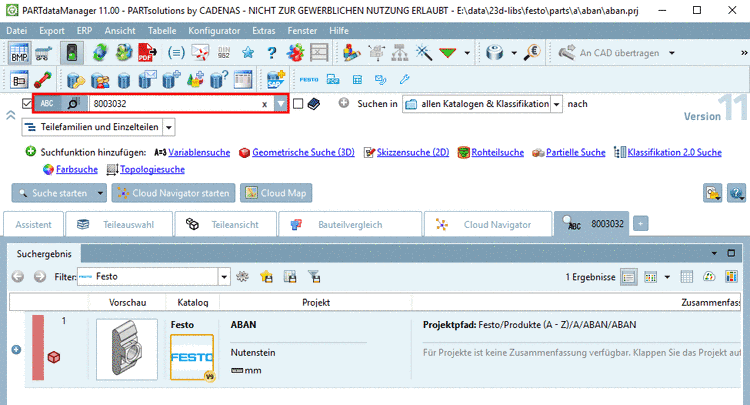Screen dimensions: 750x405
Task: Open the Konfigurator menu
Action: [214, 31]
